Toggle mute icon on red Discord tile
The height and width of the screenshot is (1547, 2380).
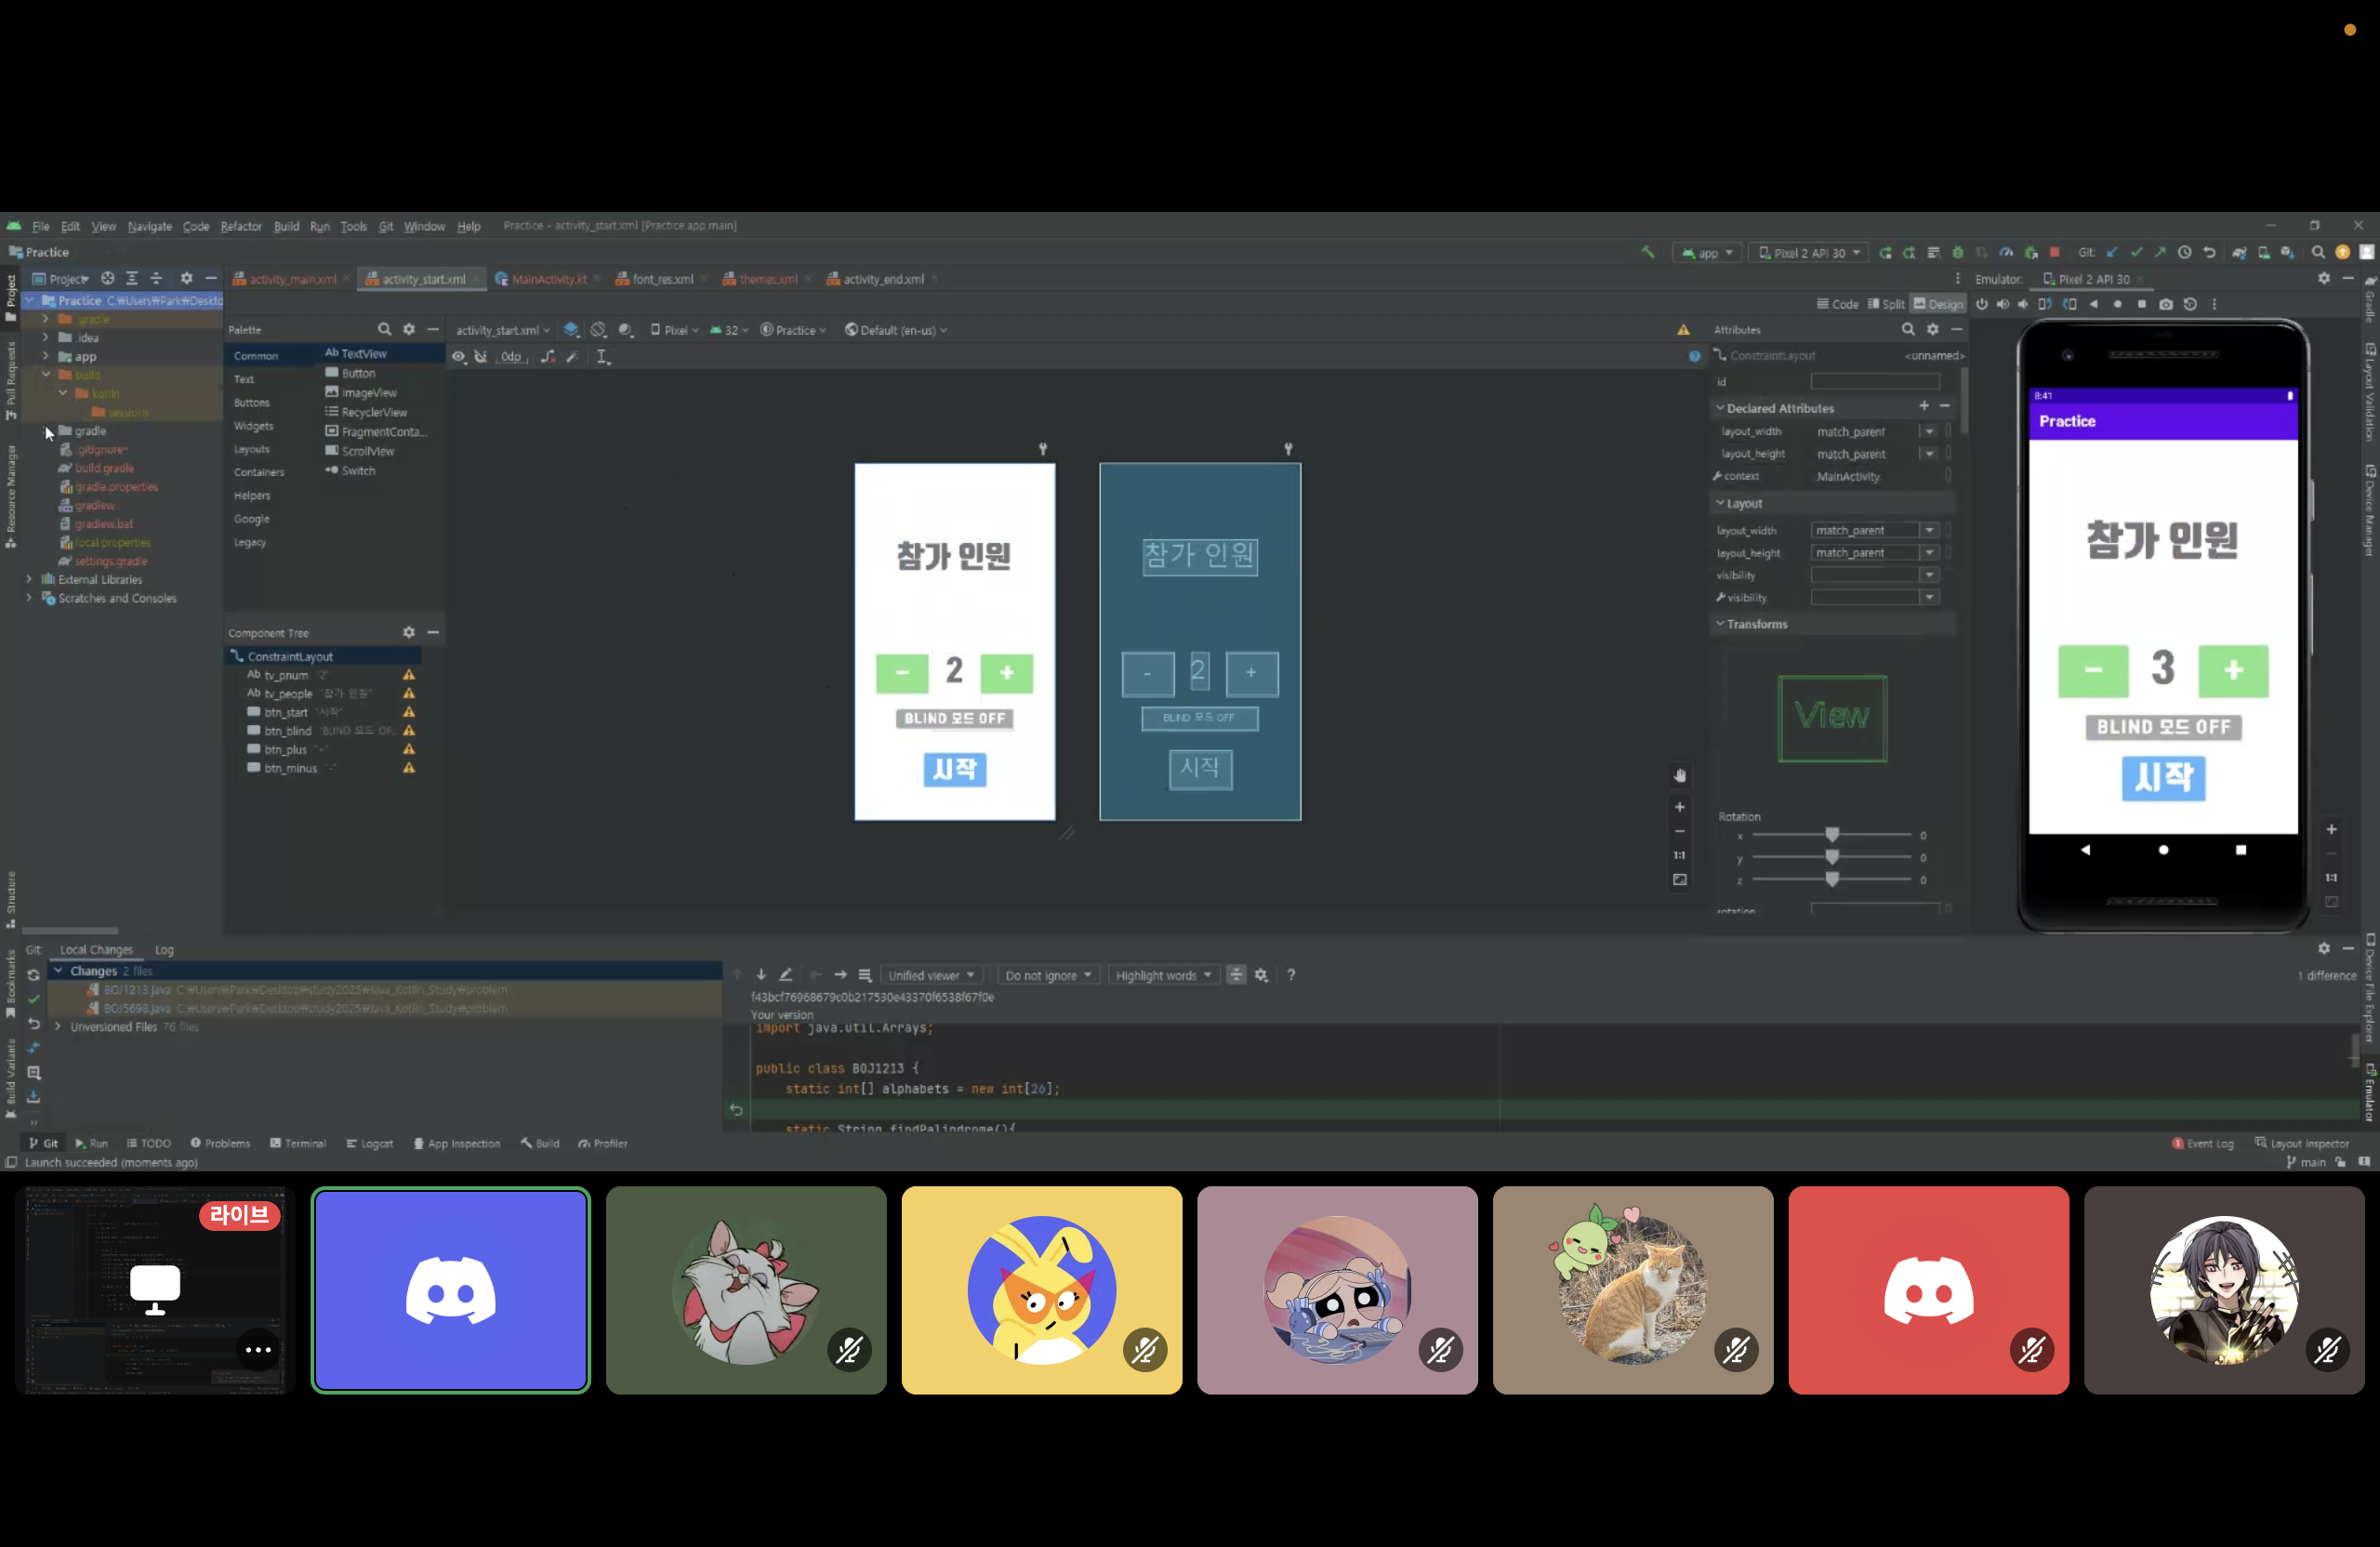2032,1351
